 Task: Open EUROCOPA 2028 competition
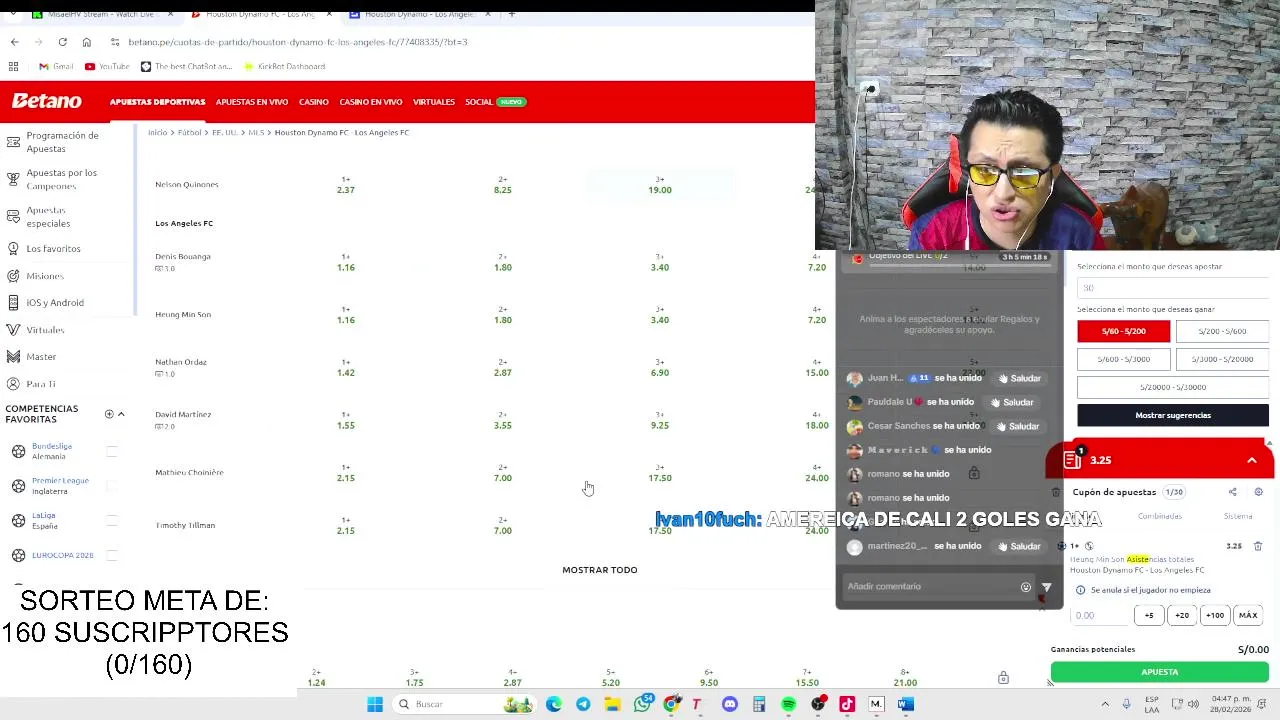62,555
